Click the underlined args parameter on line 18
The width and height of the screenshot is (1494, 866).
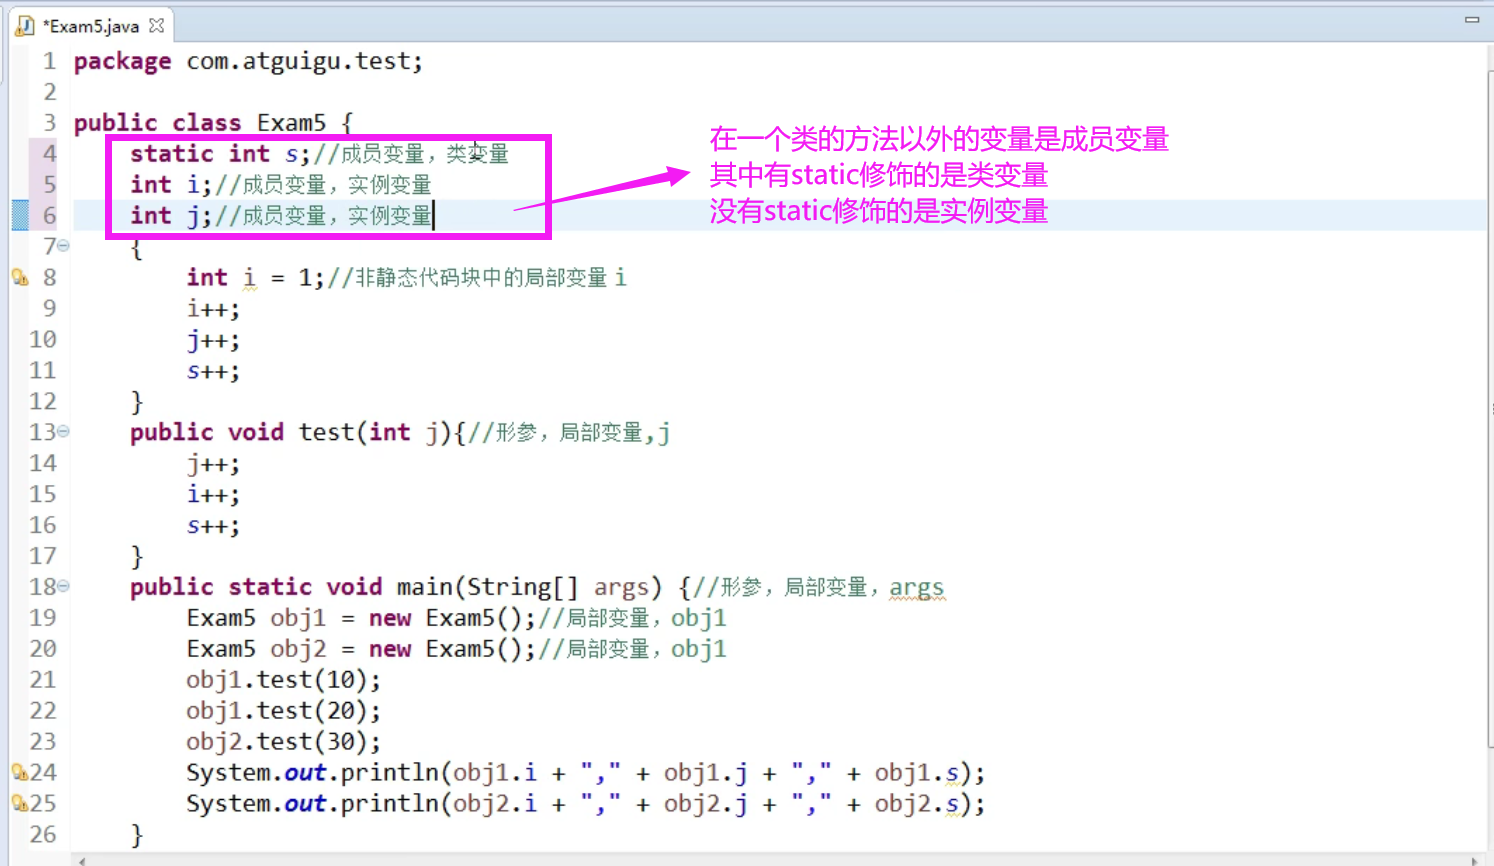pos(916,586)
